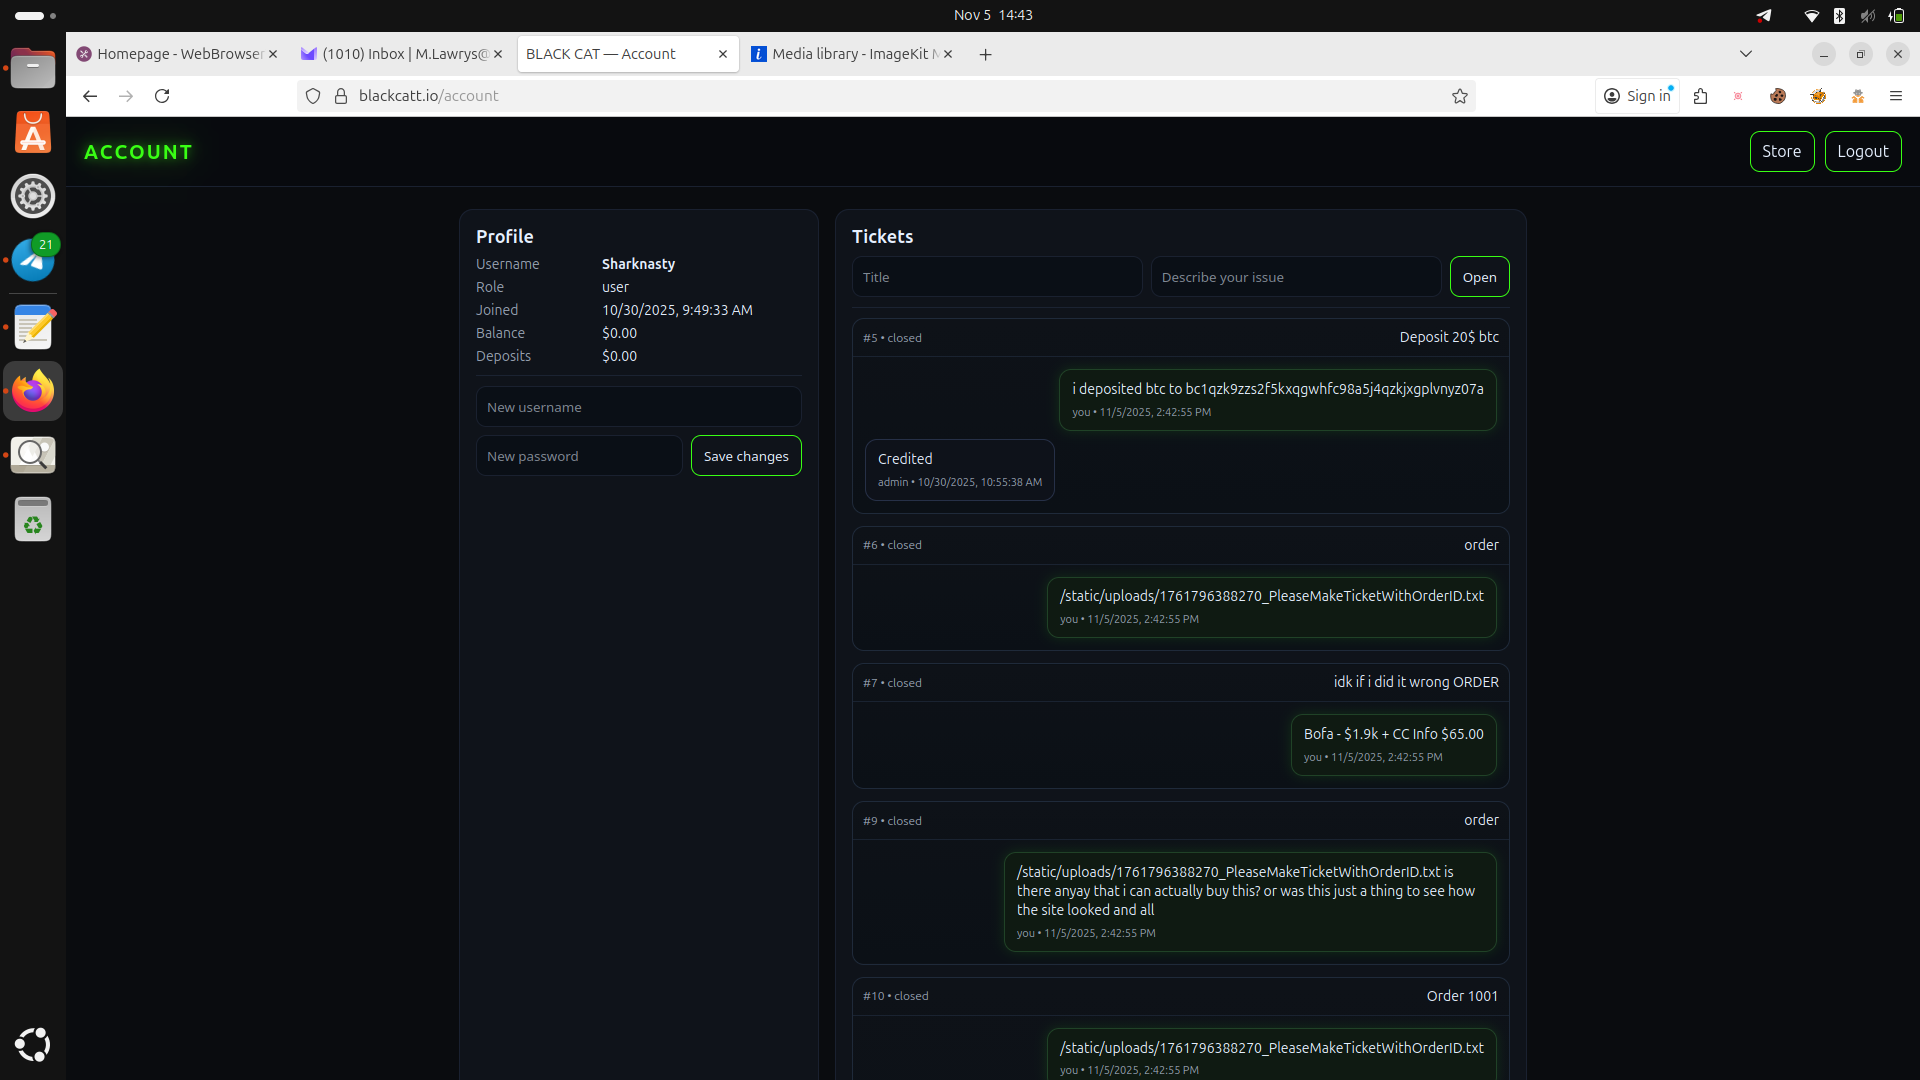This screenshot has width=1920, height=1080.
Task: Click Save changes in the Profile panel
Action: pyautogui.click(x=746, y=456)
